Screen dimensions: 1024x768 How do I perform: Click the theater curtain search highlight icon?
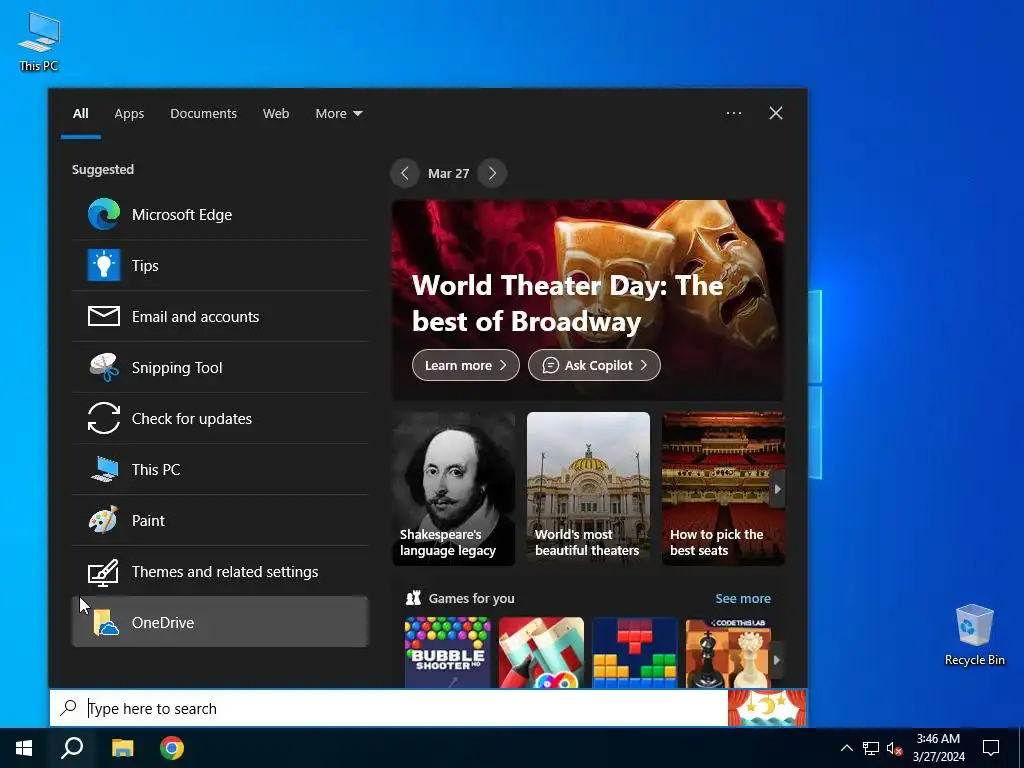(767, 708)
